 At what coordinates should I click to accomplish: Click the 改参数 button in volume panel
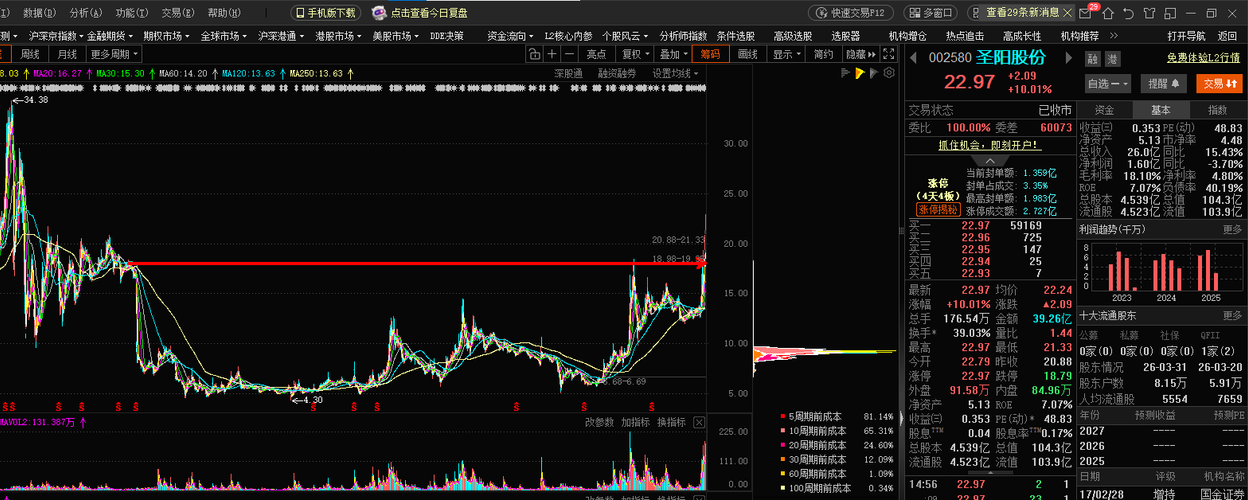click(599, 422)
